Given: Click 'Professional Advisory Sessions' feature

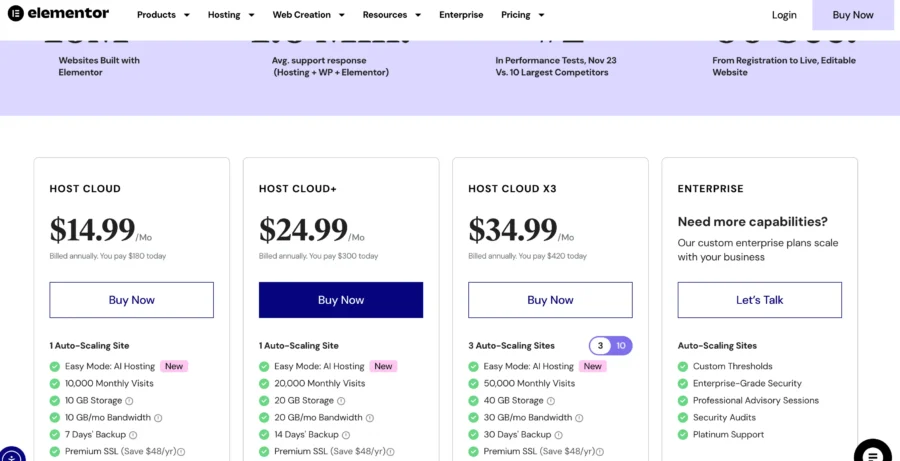Looking at the screenshot, I should 756,401.
